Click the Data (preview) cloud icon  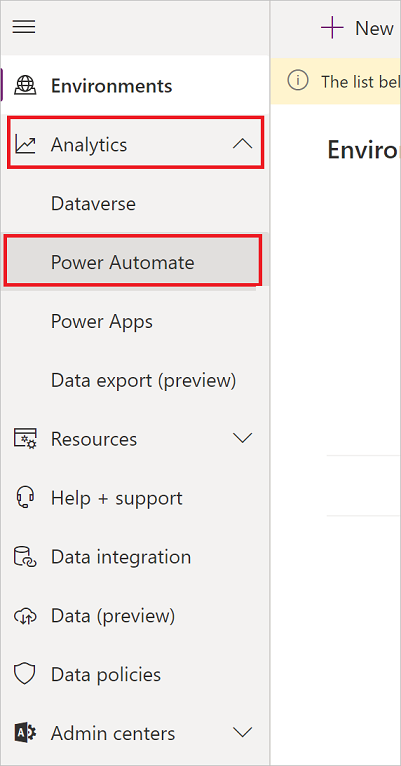point(24,616)
